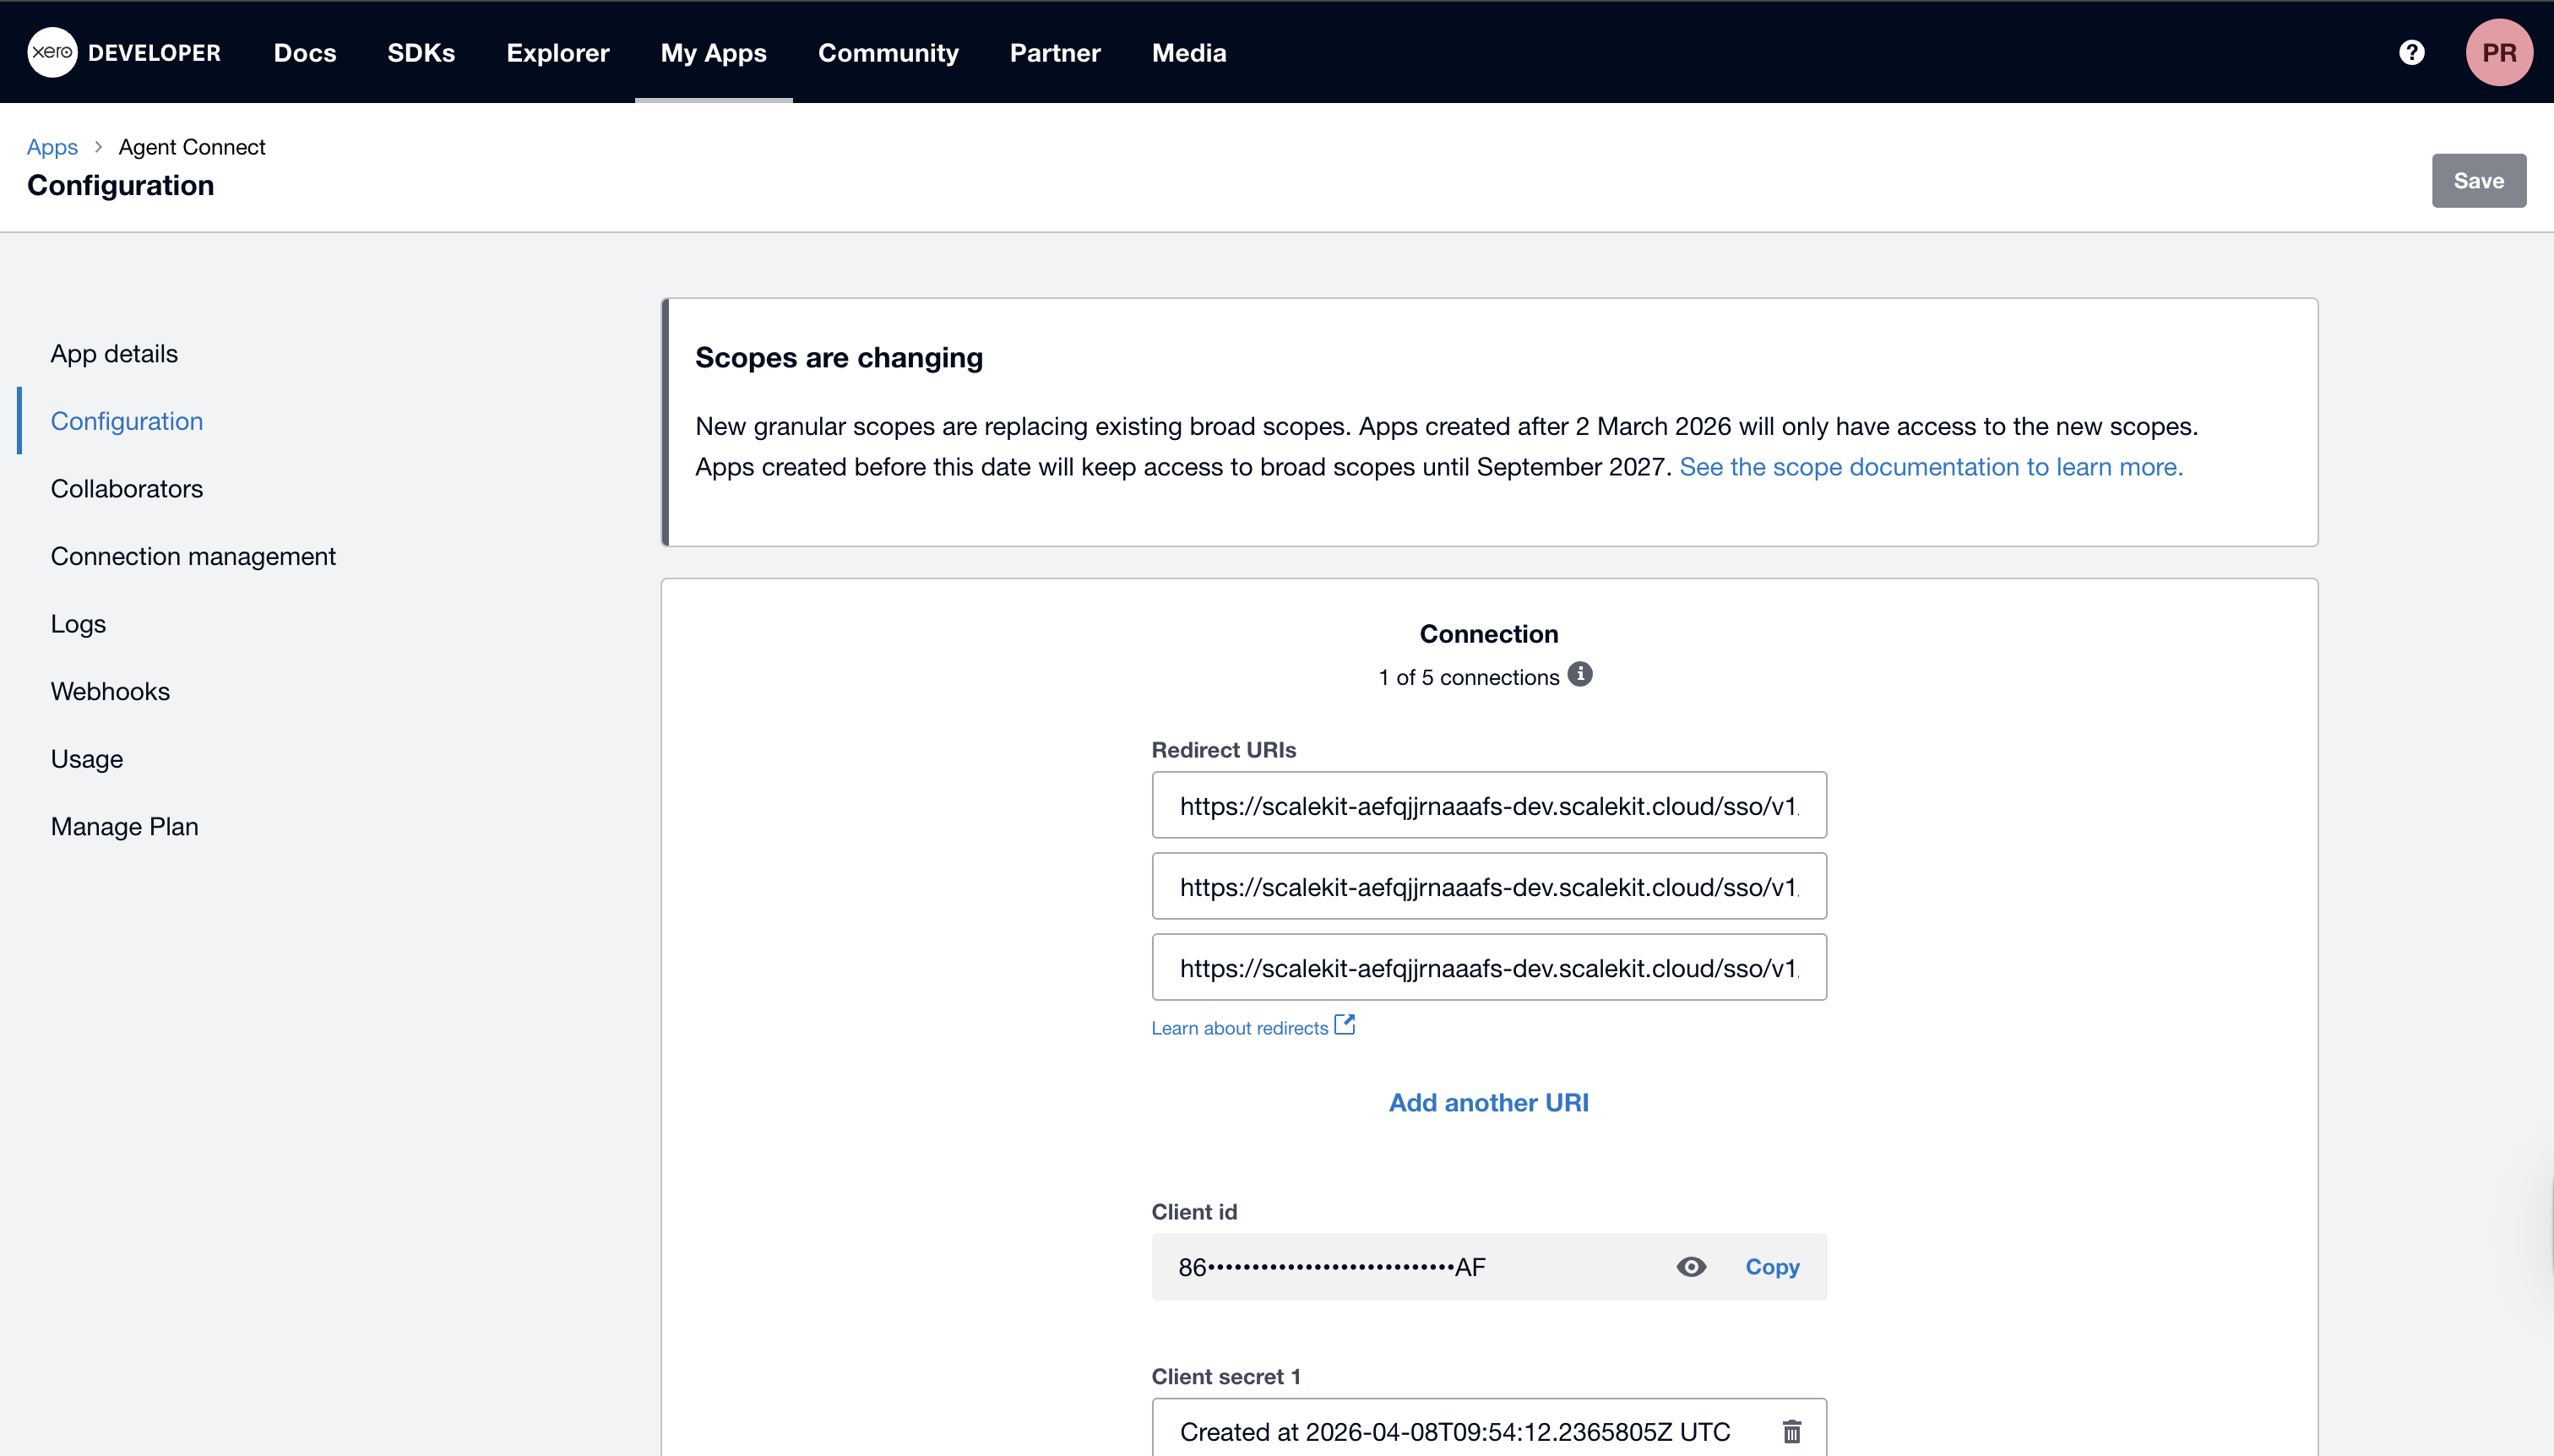Image resolution: width=2554 pixels, height=1456 pixels.
Task: Open Manage Plan in sidebar
Action: [125, 826]
